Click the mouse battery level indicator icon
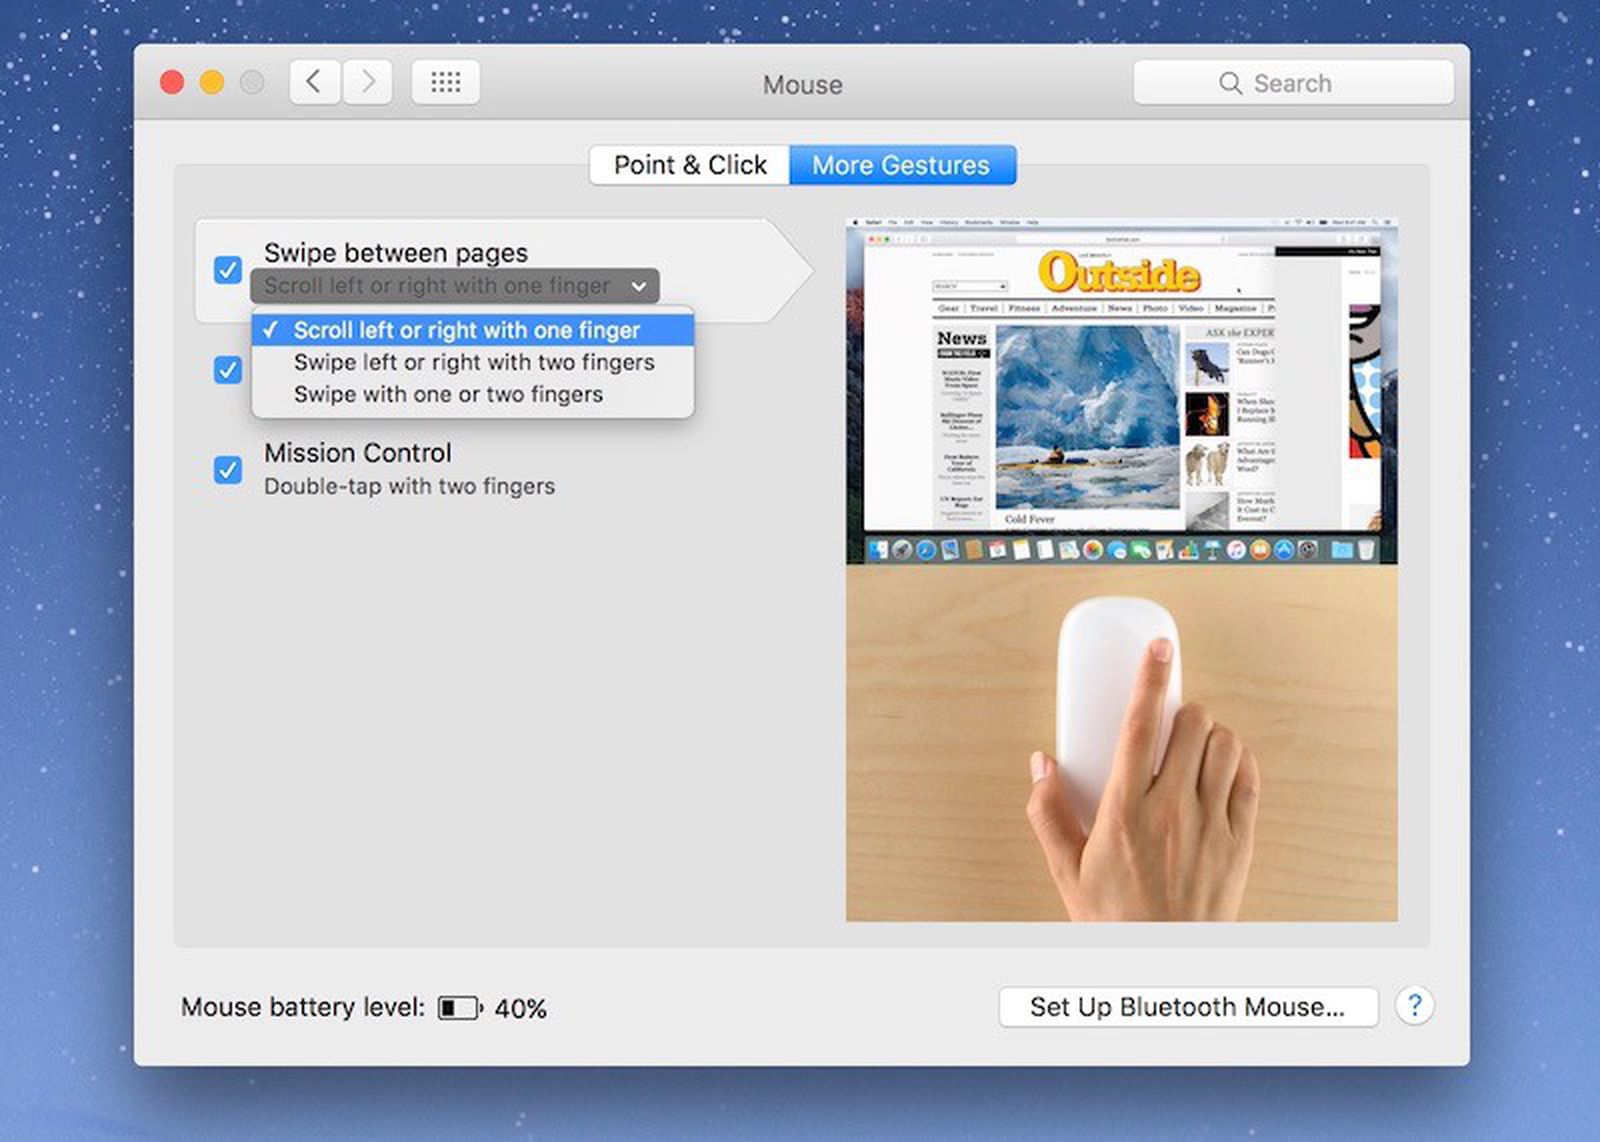 pyautogui.click(x=460, y=1007)
